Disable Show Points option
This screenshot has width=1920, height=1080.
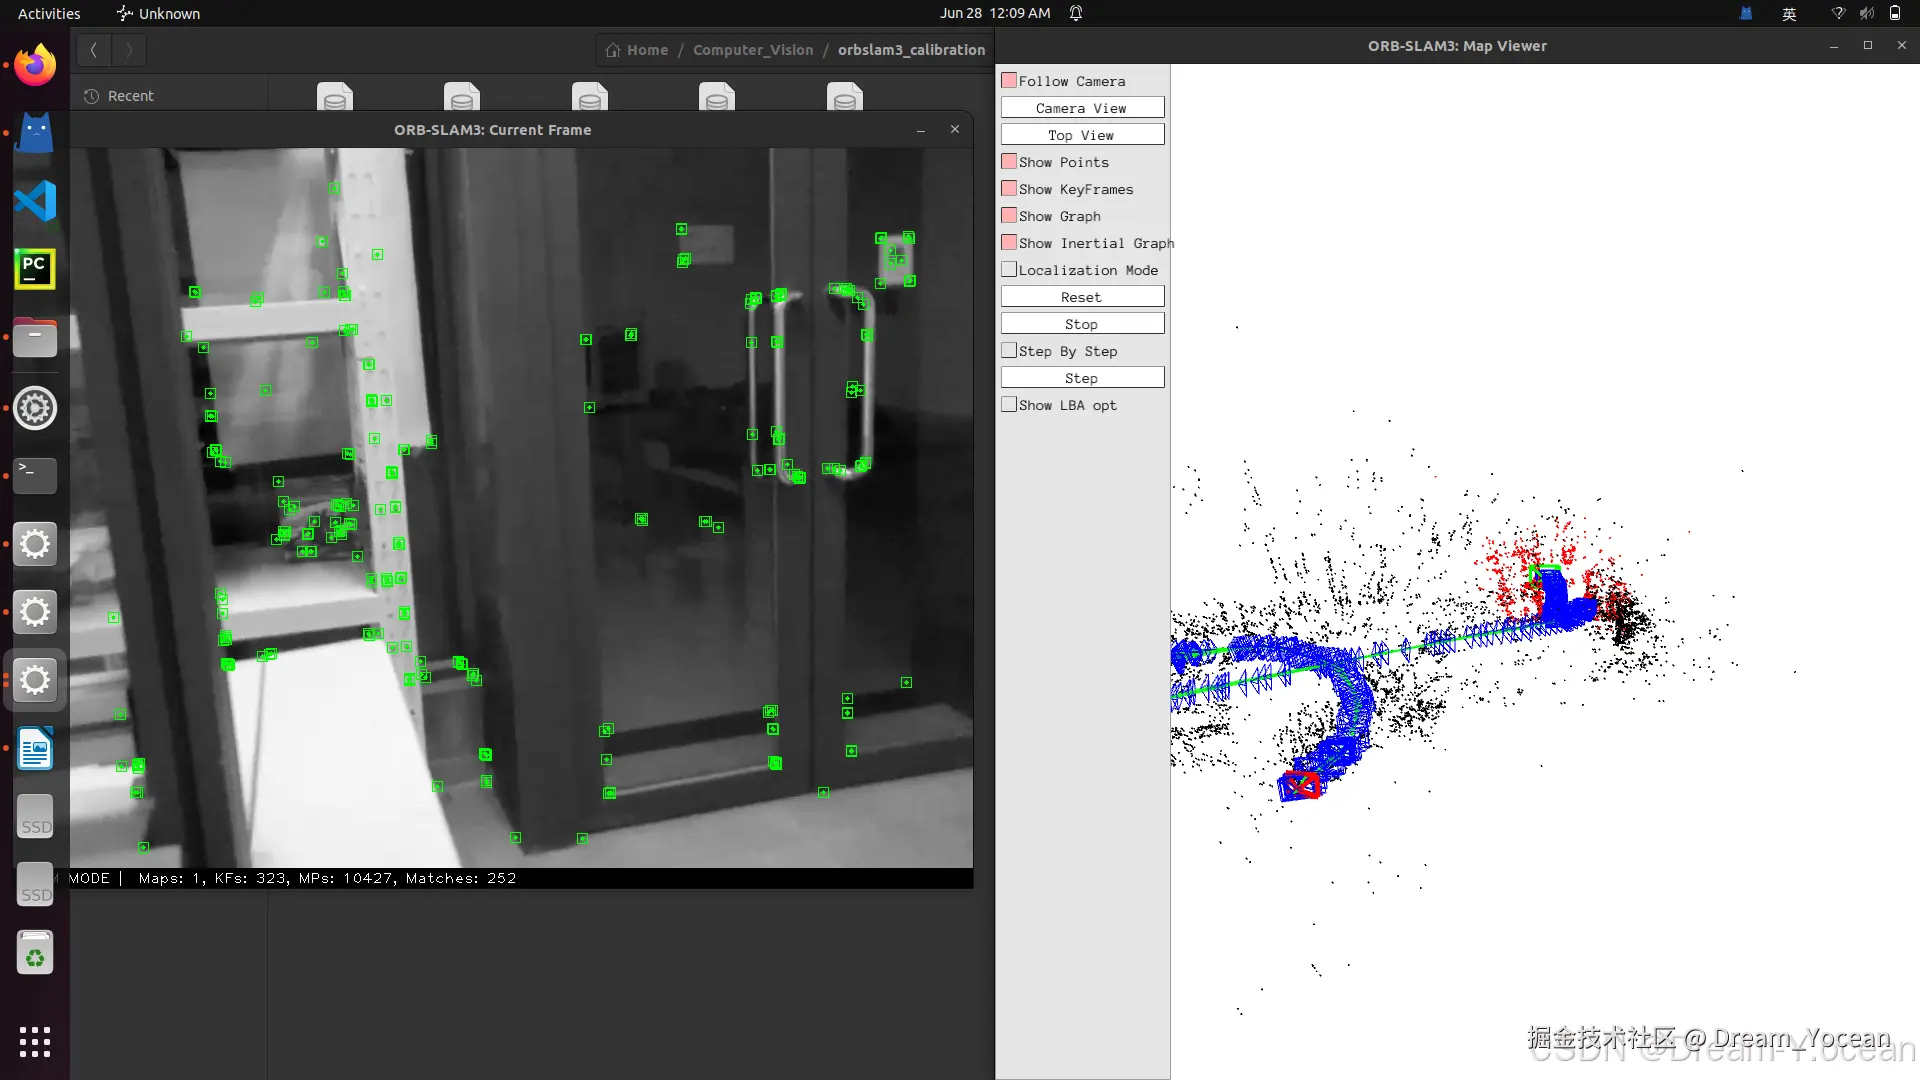pyautogui.click(x=1010, y=162)
